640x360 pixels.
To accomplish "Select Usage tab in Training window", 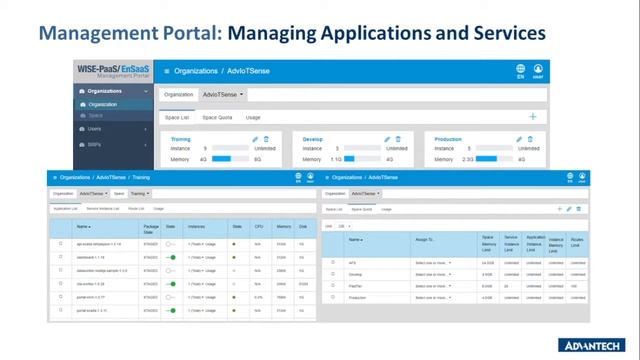I will click(x=158, y=209).
